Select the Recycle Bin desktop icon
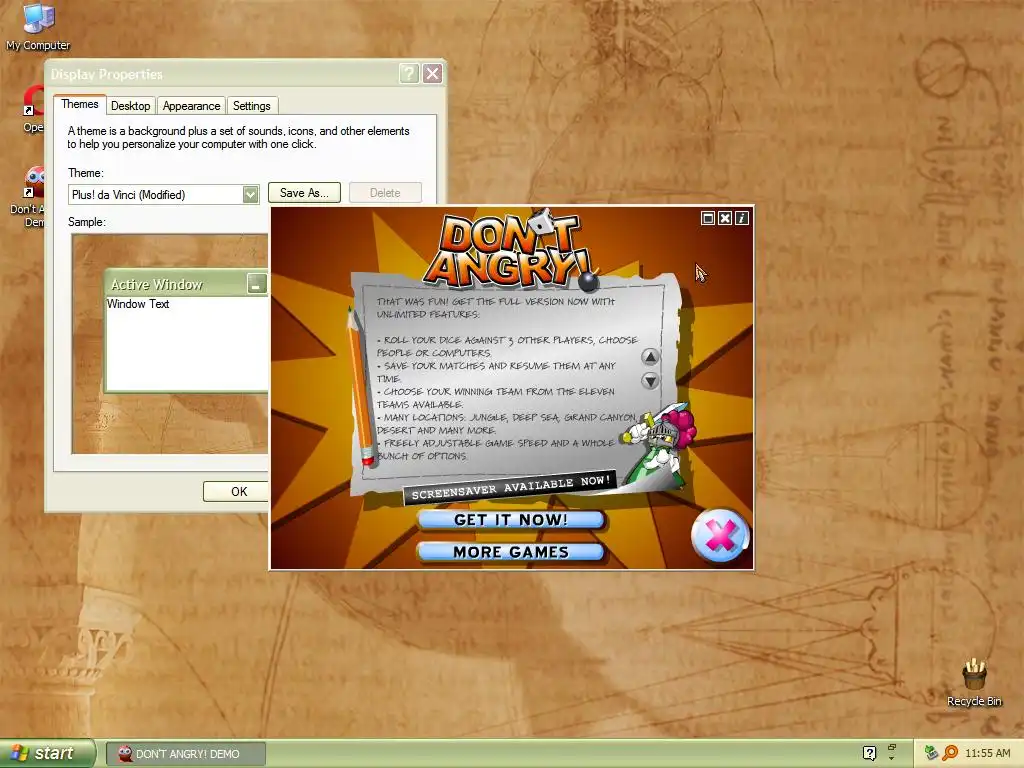 coord(974,682)
